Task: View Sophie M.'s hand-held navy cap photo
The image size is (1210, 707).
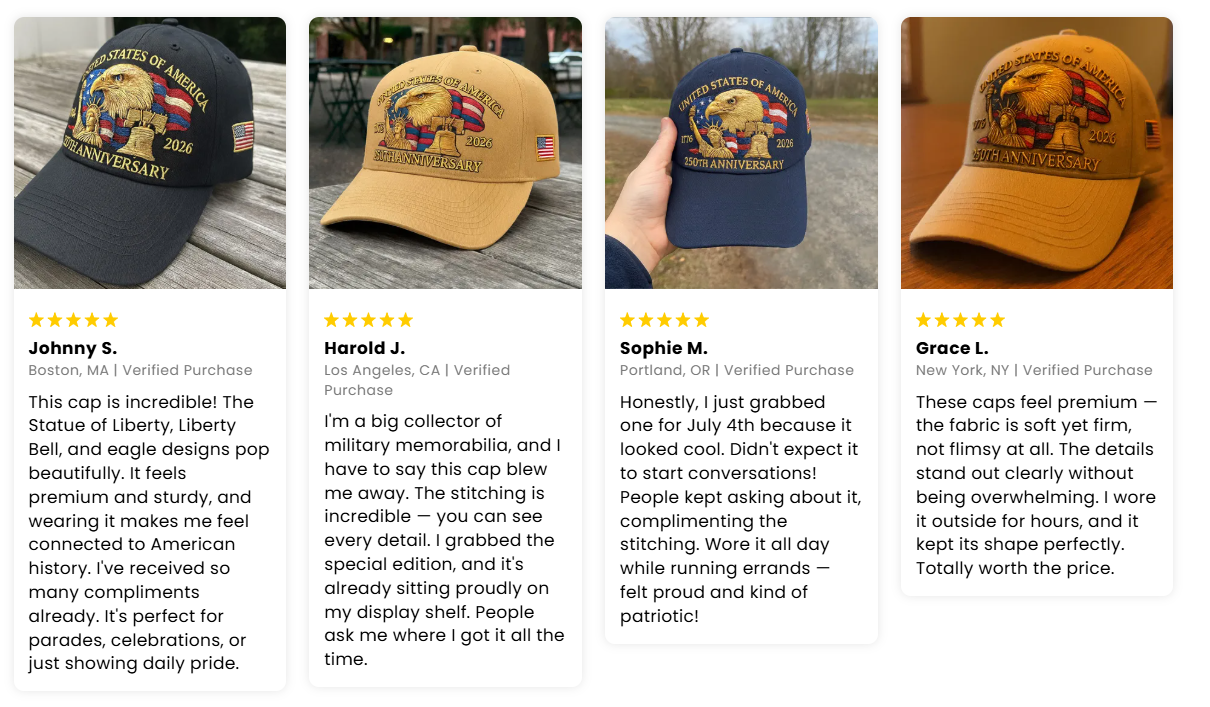Action: [741, 153]
